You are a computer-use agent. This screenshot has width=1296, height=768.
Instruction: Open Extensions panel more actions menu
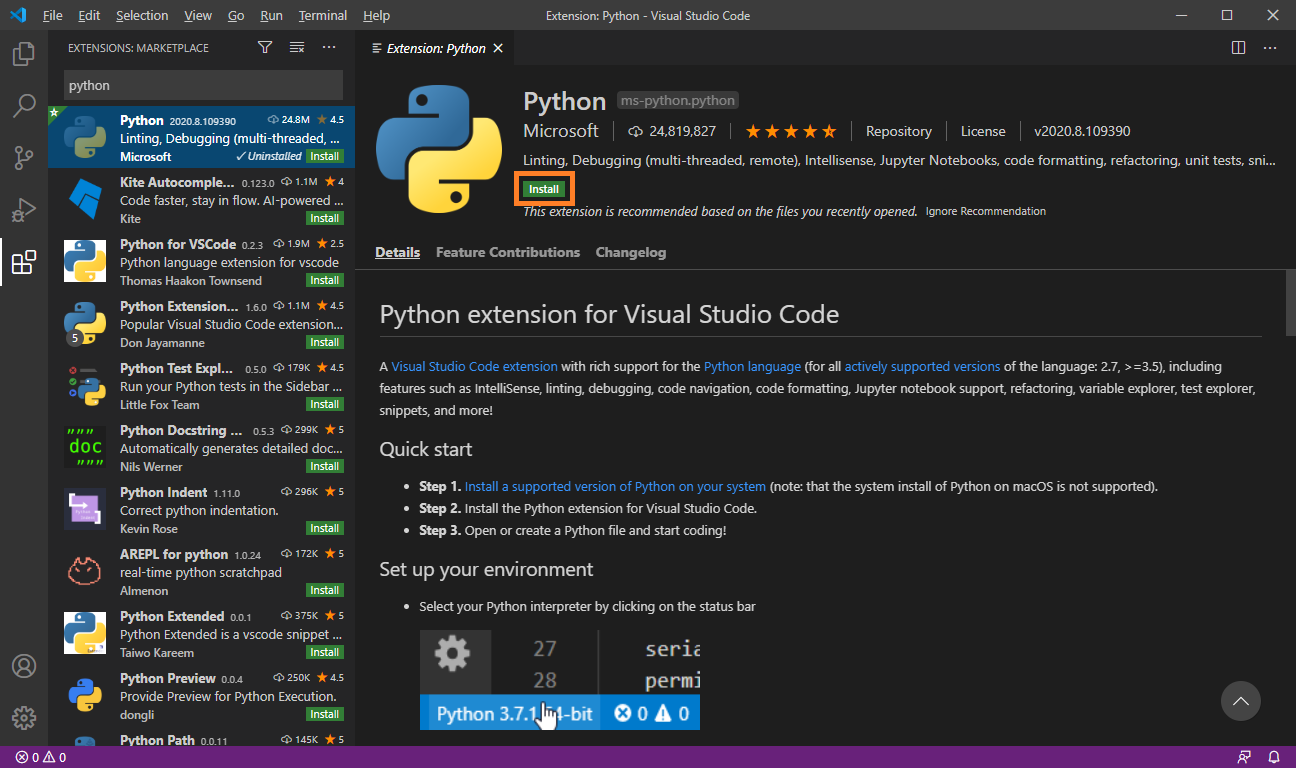pos(329,47)
